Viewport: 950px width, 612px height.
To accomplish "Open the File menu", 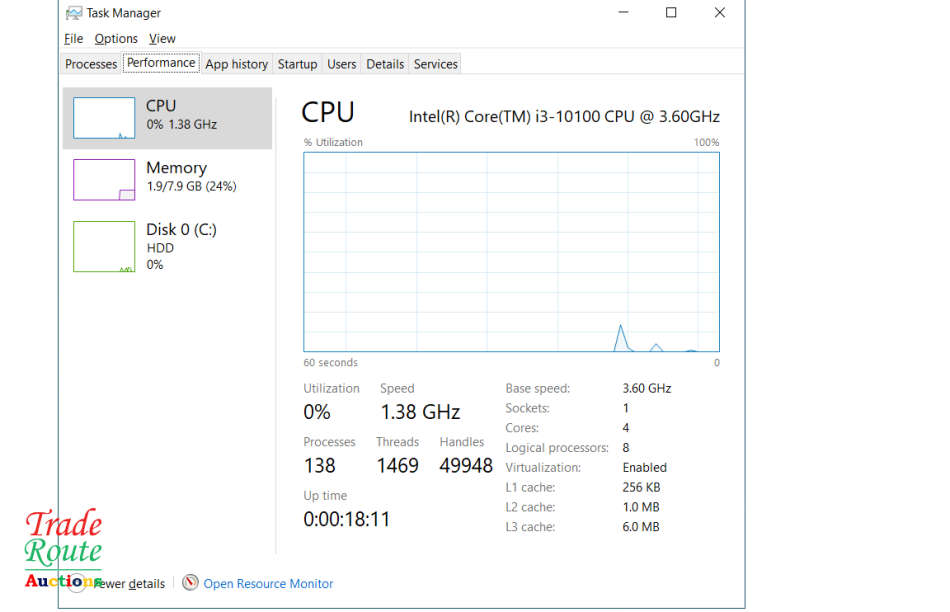I will [x=74, y=39].
